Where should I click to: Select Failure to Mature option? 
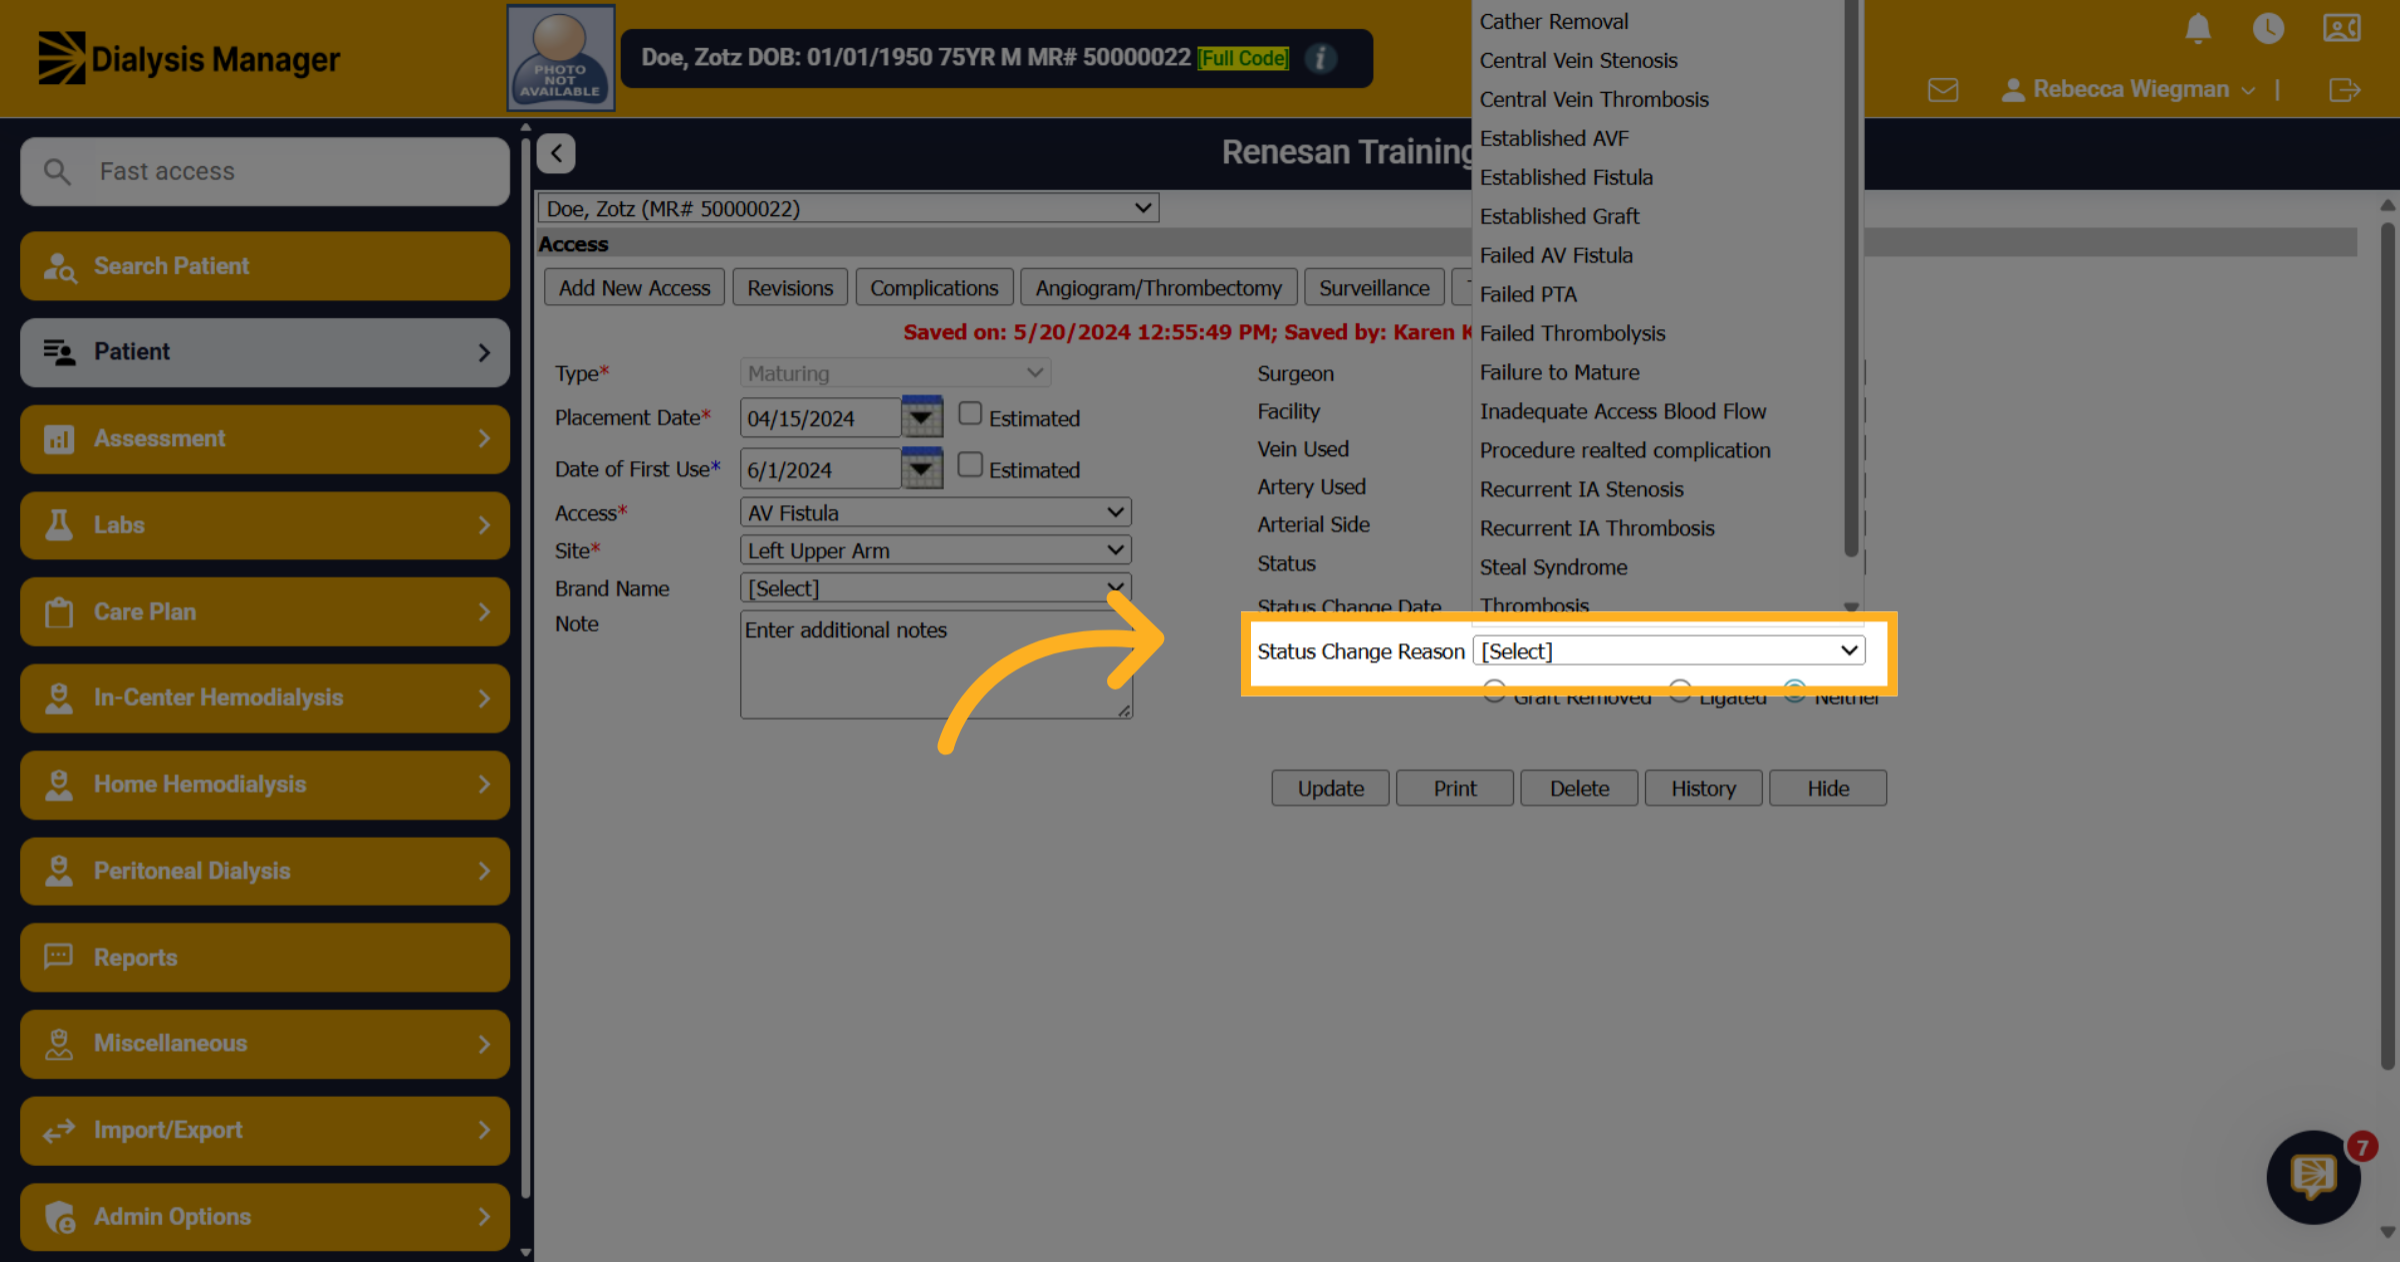tap(1559, 372)
